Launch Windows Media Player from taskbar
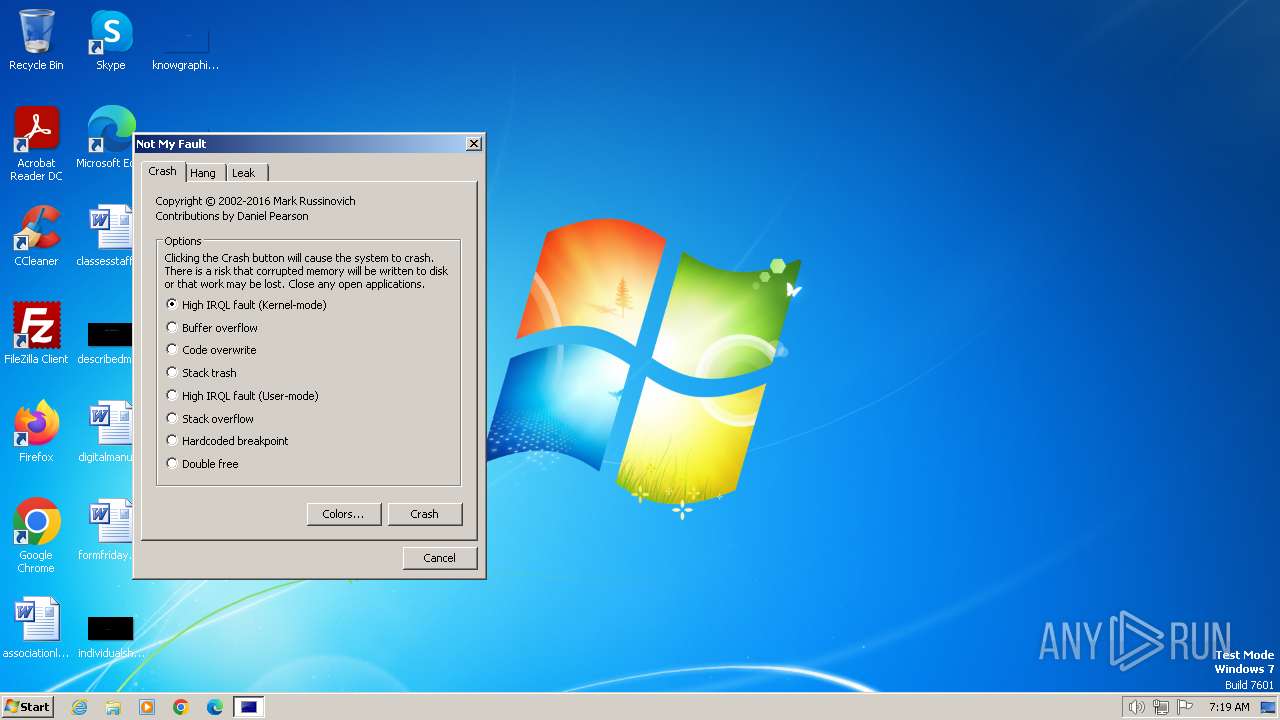This screenshot has width=1280, height=720. pyautogui.click(x=147, y=707)
